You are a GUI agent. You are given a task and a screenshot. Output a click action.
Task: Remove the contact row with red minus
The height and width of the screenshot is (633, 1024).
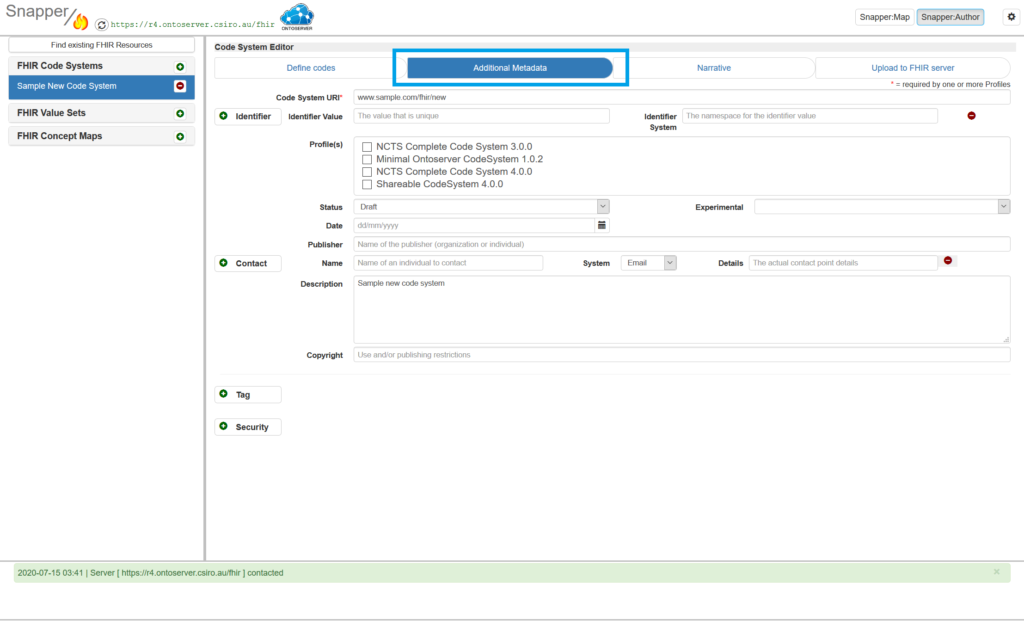(x=948, y=262)
